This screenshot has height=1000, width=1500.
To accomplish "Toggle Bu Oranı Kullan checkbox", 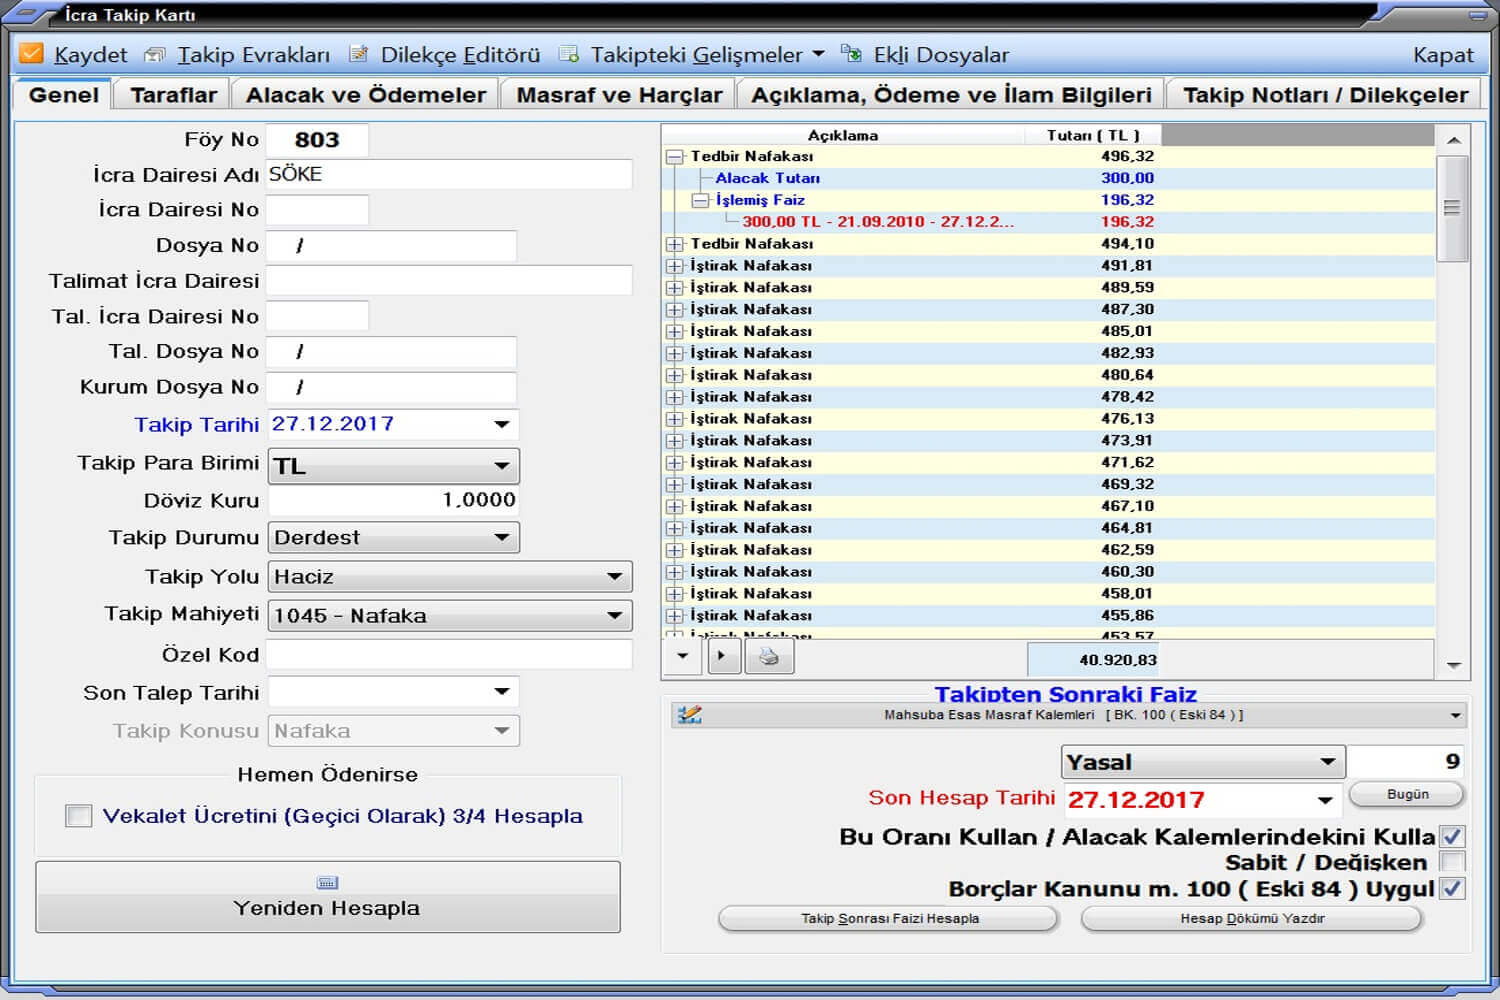I will coord(1453,837).
